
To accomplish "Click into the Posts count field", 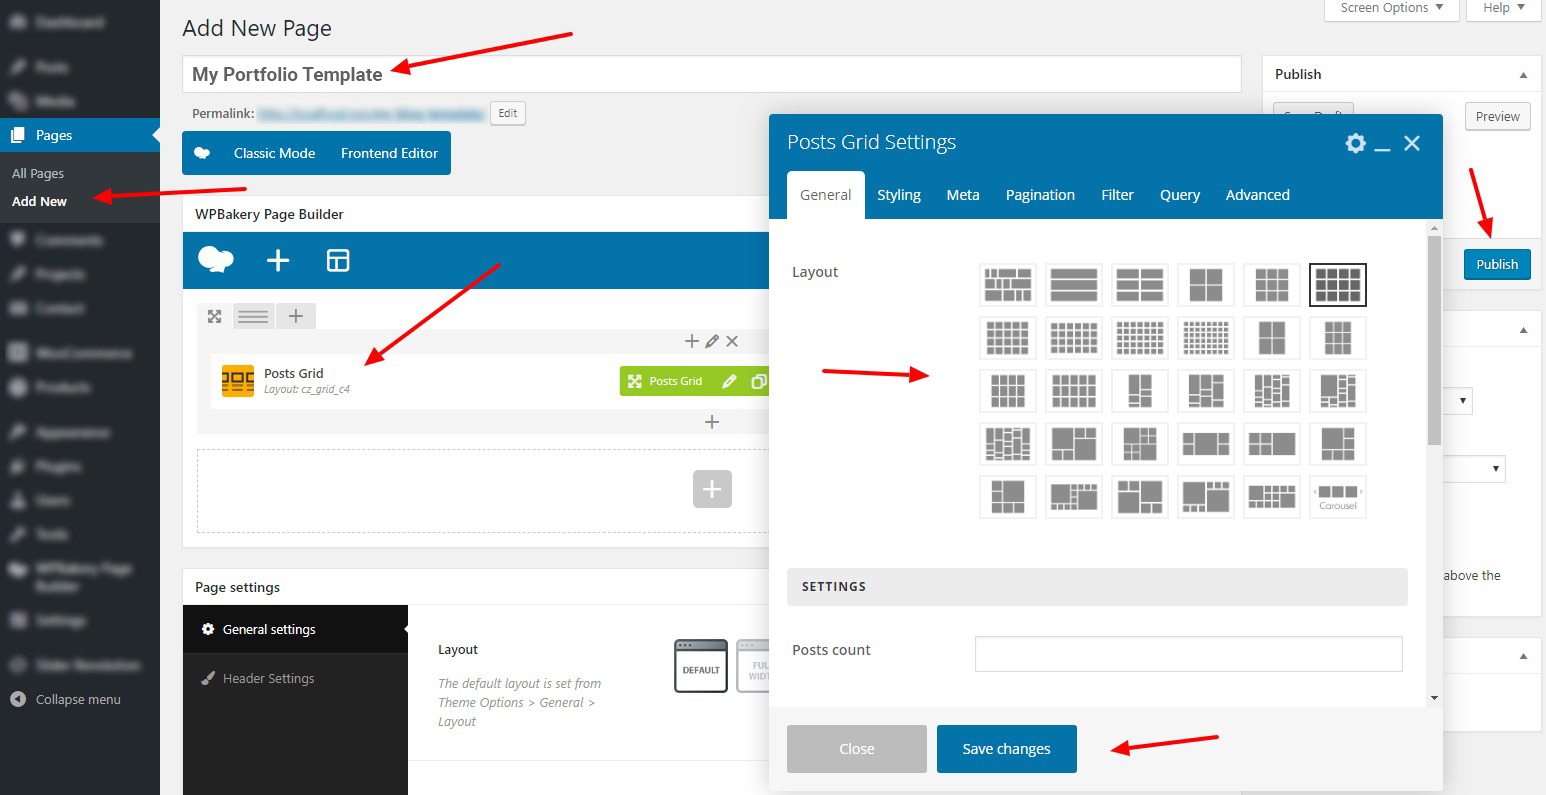I will (1188, 654).
